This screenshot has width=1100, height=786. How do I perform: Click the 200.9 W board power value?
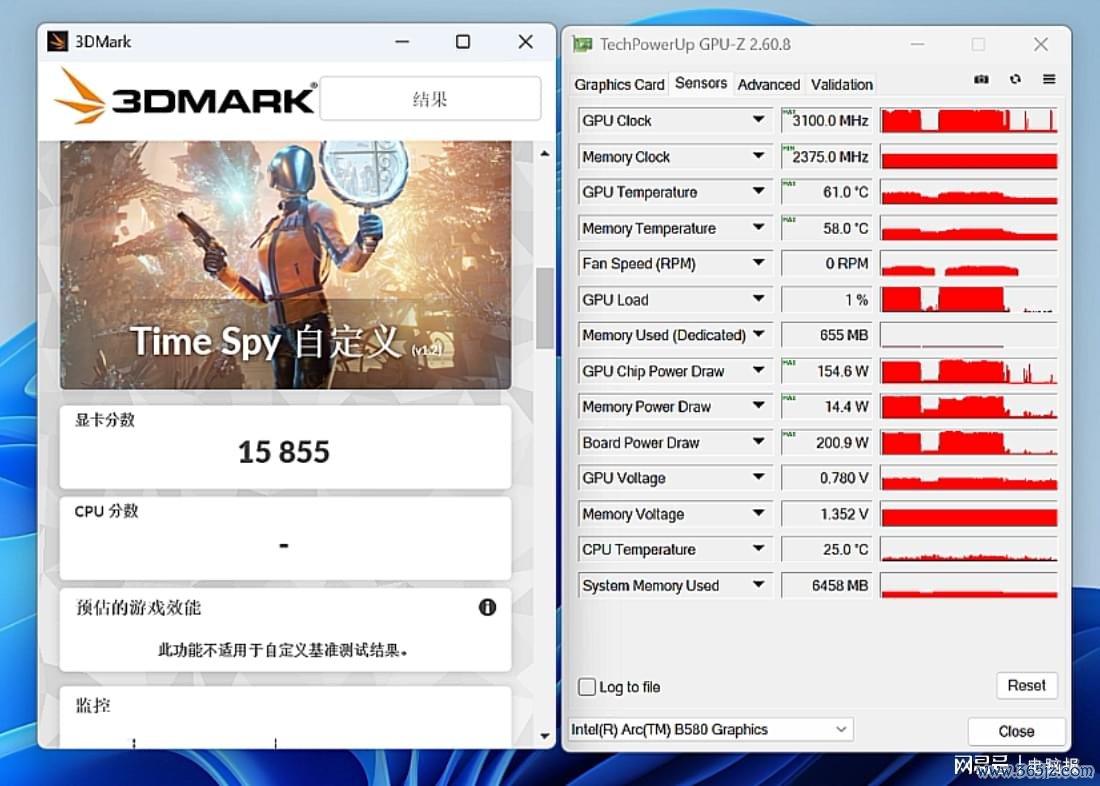point(842,443)
